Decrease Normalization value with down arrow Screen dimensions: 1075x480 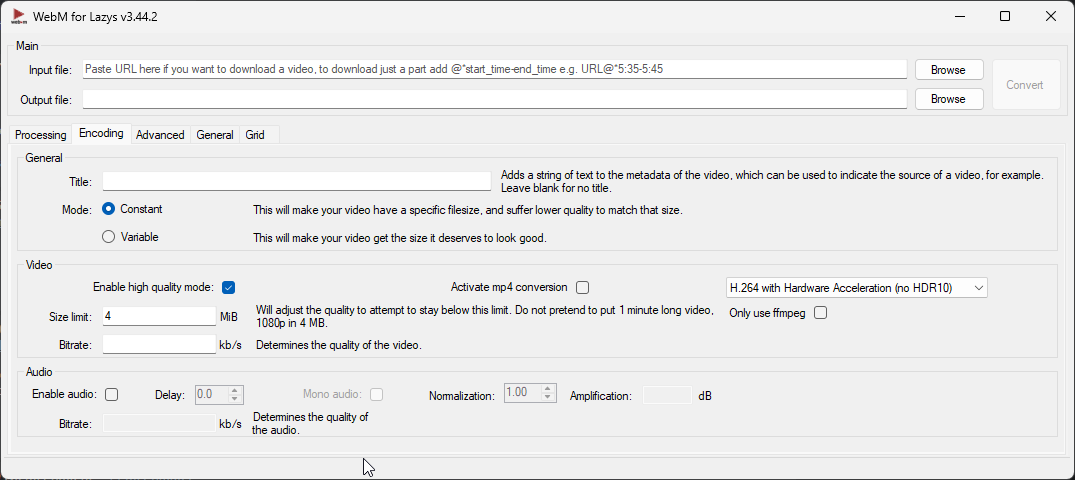tap(547, 398)
